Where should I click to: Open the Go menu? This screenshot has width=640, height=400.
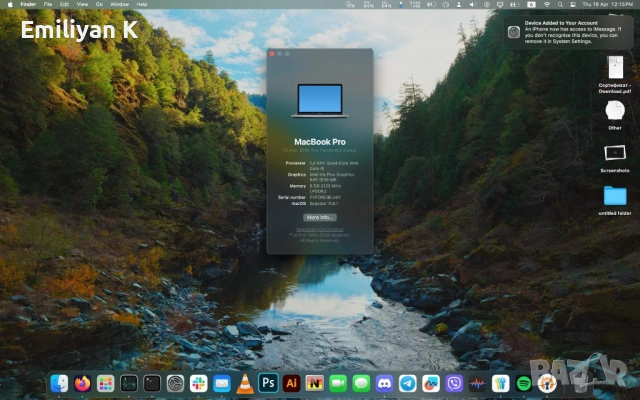pyautogui.click(x=99, y=4)
